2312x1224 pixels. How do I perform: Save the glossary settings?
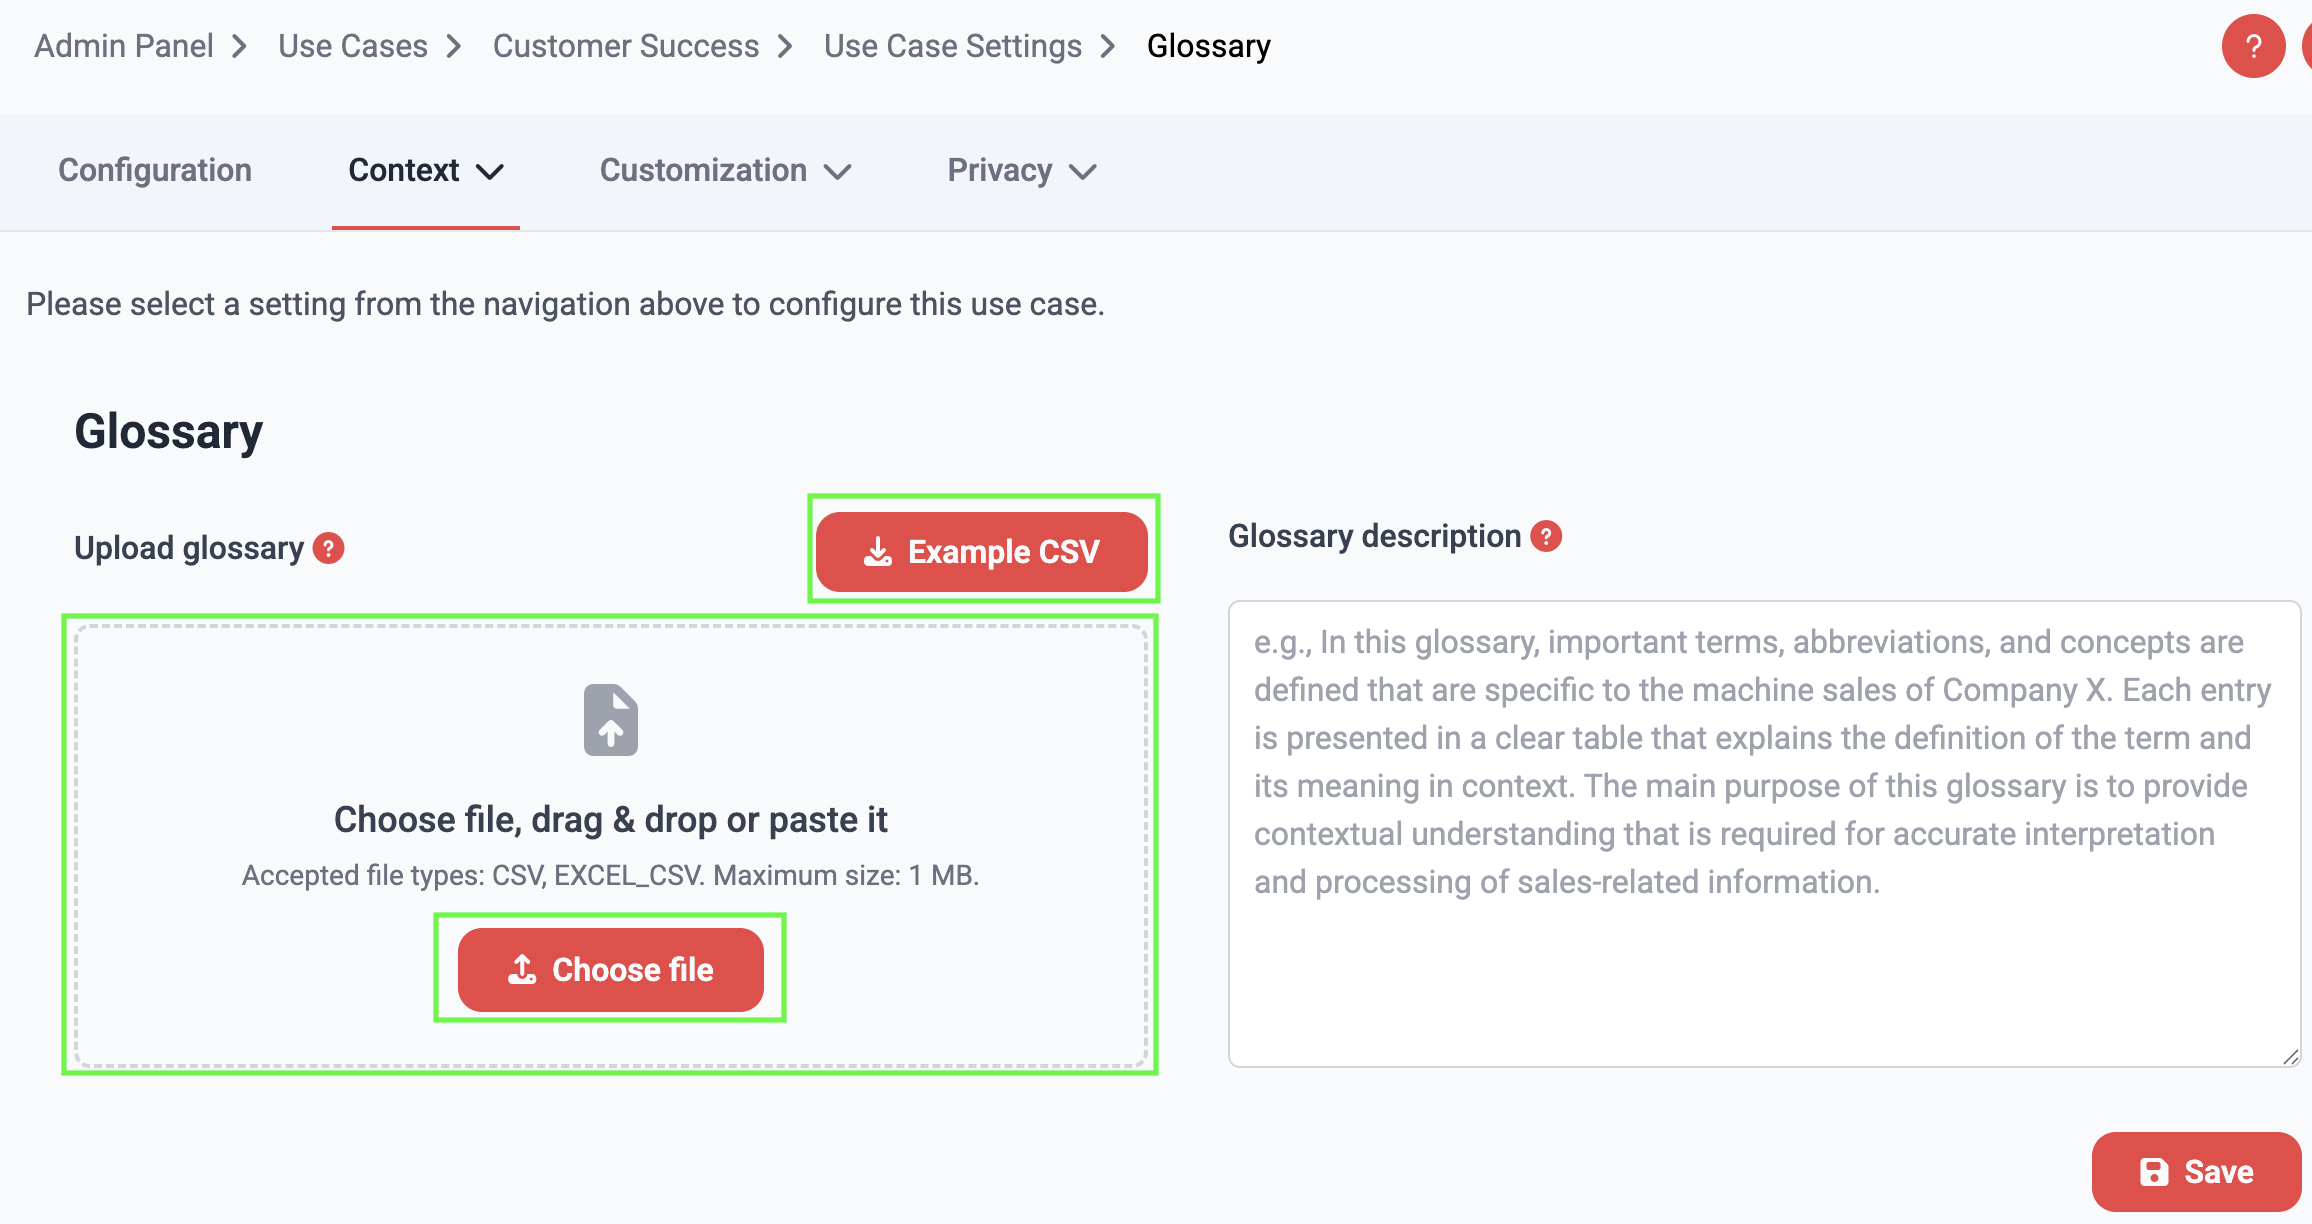2196,1171
